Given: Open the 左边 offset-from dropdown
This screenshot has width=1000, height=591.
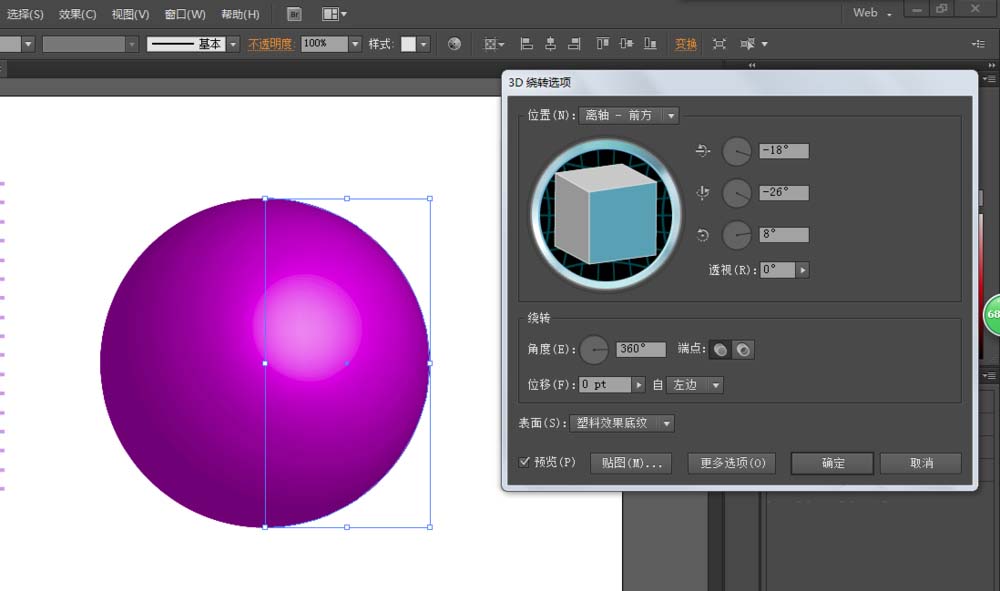Looking at the screenshot, I should click(714, 385).
